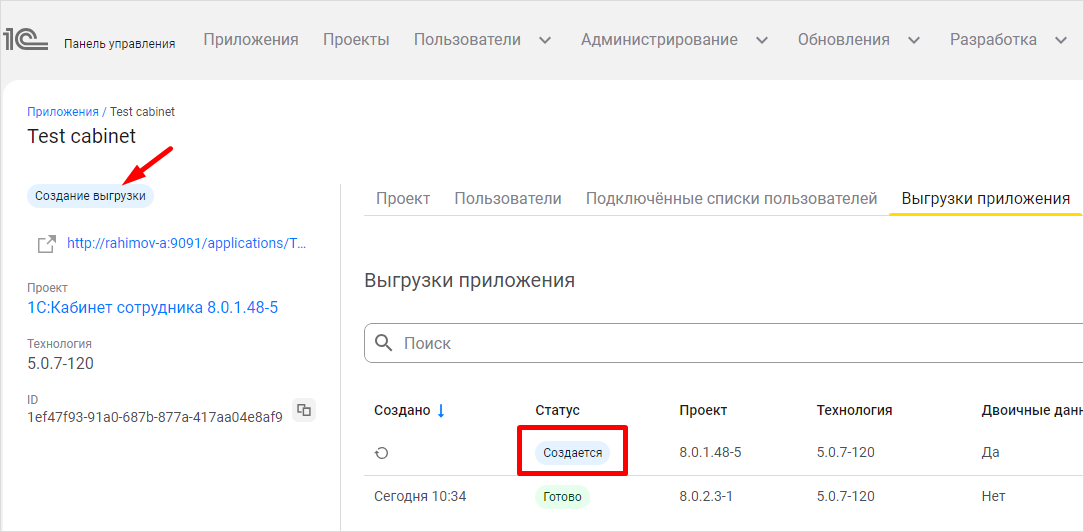Screen dimensions: 1084x532
Task: Click the search magnifier icon
Action: [383, 343]
